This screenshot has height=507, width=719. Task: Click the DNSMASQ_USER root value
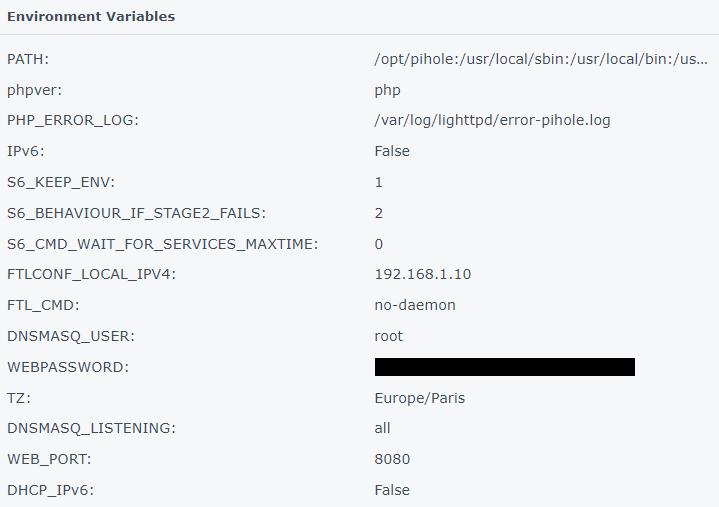388,336
